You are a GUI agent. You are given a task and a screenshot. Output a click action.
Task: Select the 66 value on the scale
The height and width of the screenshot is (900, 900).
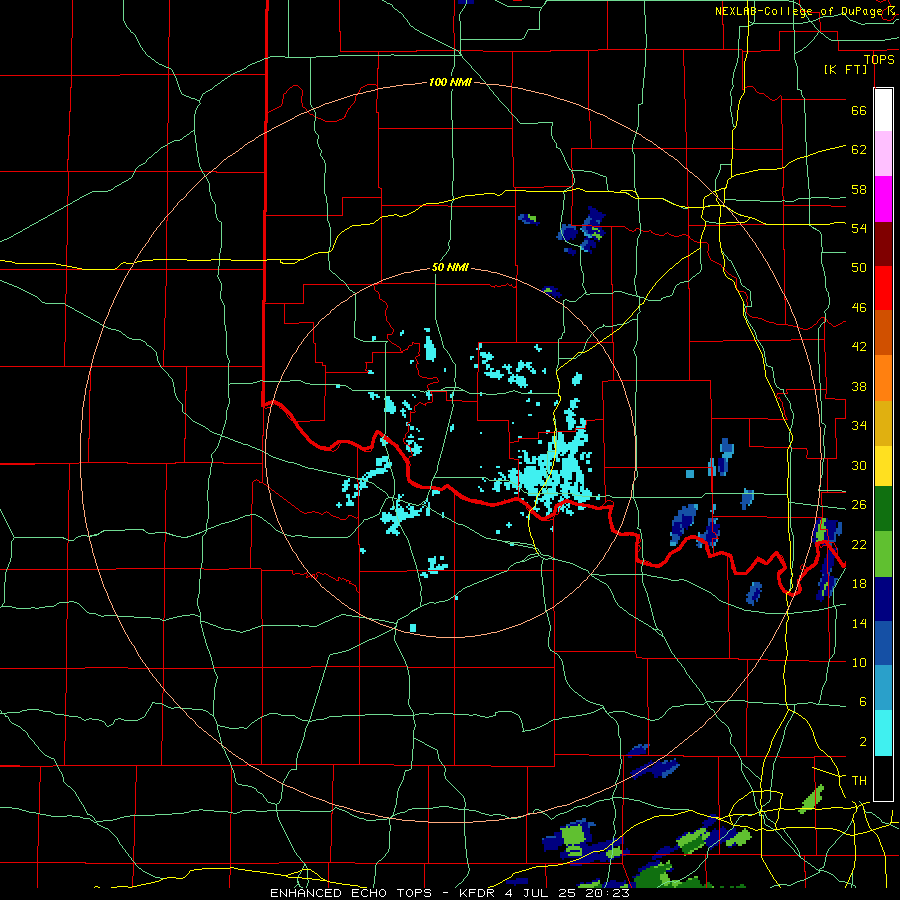[x=859, y=110]
